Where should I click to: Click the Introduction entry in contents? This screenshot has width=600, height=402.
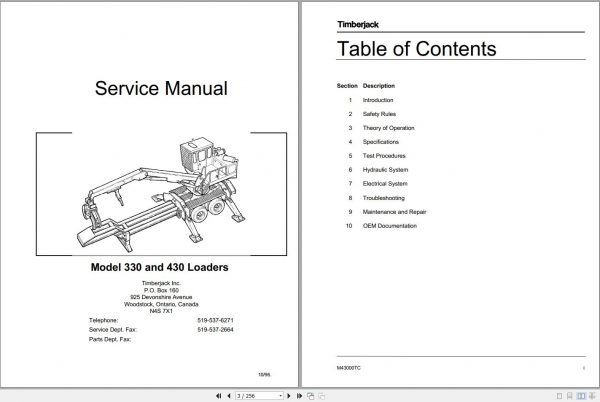click(378, 100)
